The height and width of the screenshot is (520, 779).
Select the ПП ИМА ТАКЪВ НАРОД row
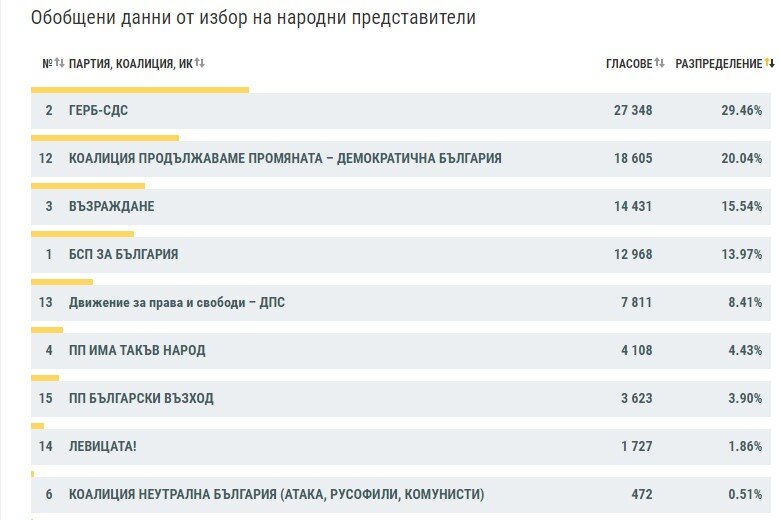[x=400, y=350]
